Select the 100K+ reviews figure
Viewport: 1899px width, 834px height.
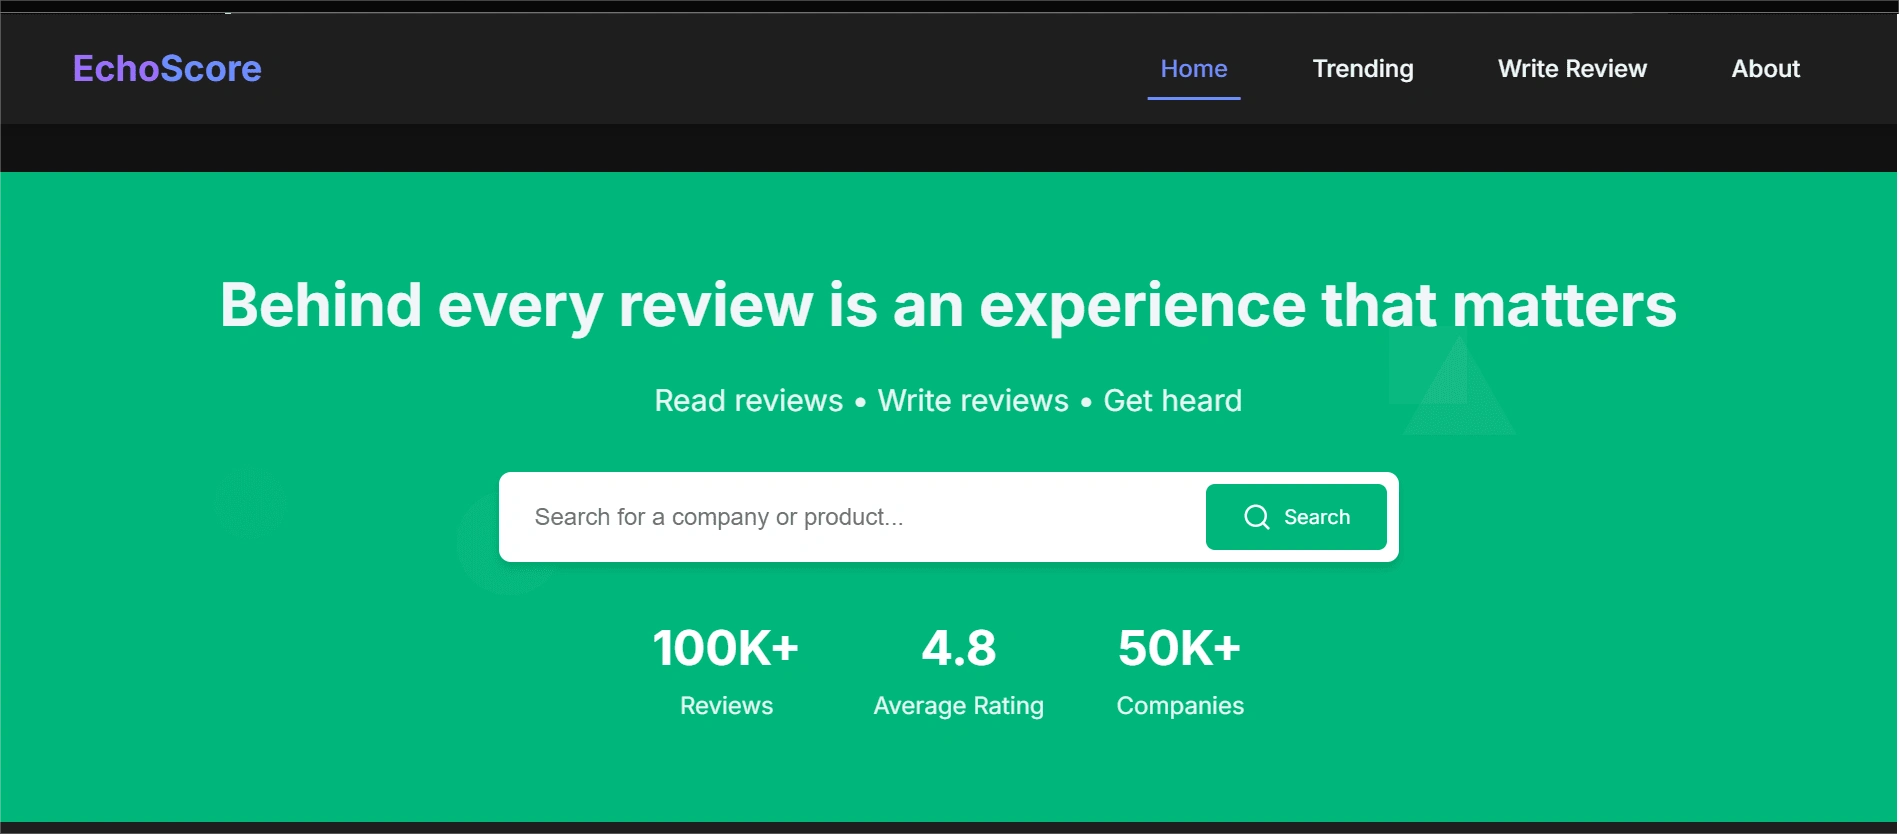(726, 648)
